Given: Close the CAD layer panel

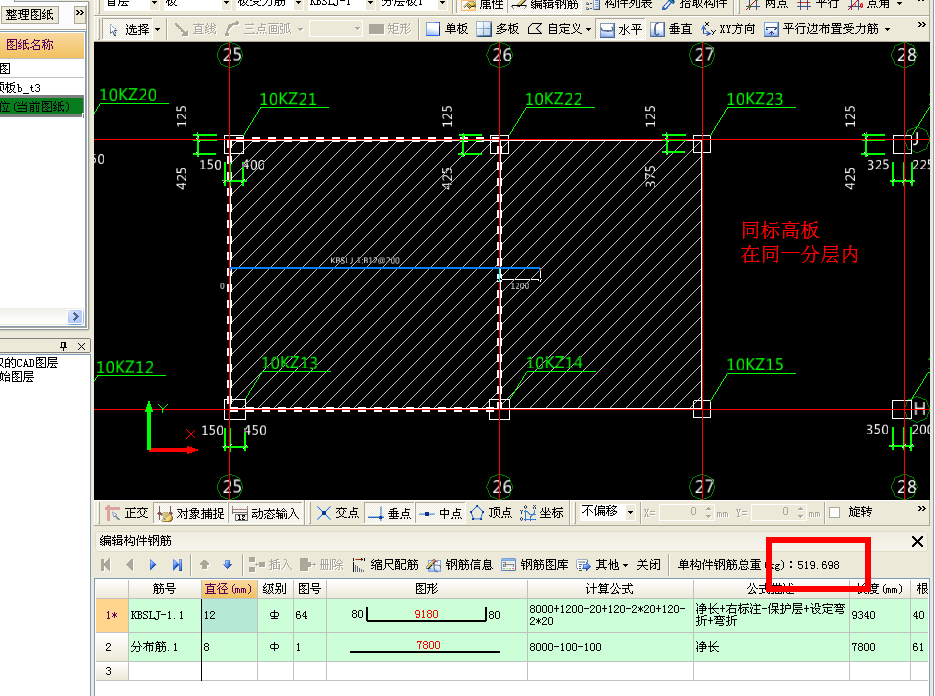Looking at the screenshot, I should click(82, 346).
